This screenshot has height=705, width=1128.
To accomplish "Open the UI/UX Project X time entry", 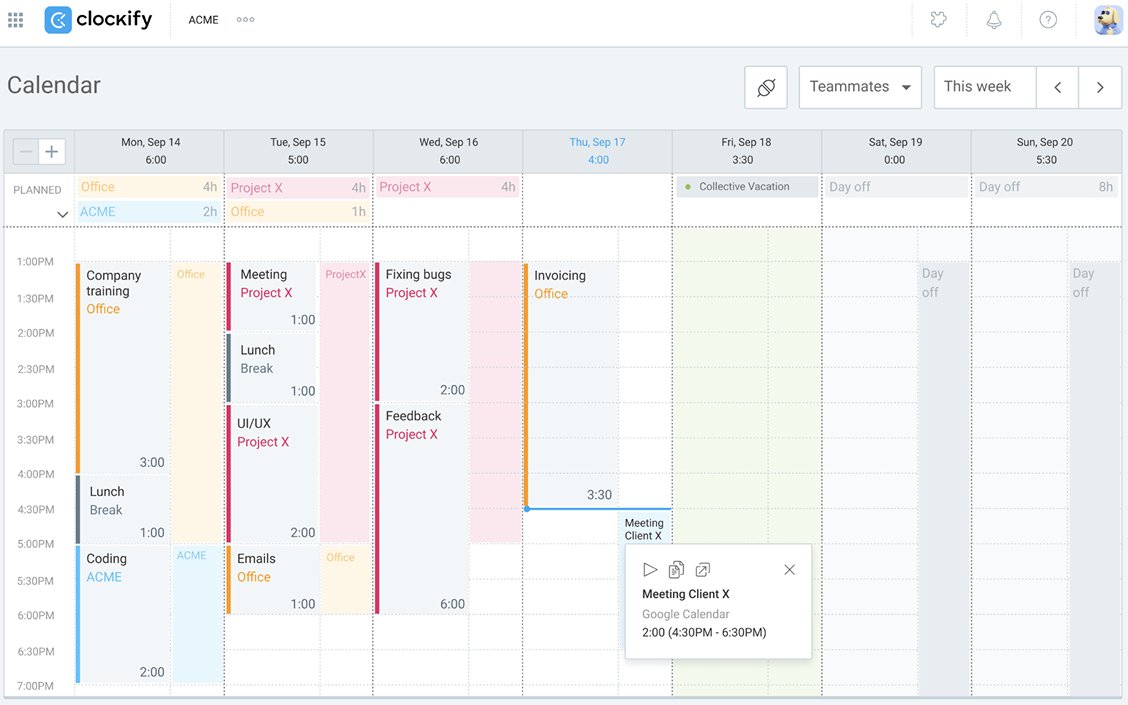I will [x=272, y=473].
